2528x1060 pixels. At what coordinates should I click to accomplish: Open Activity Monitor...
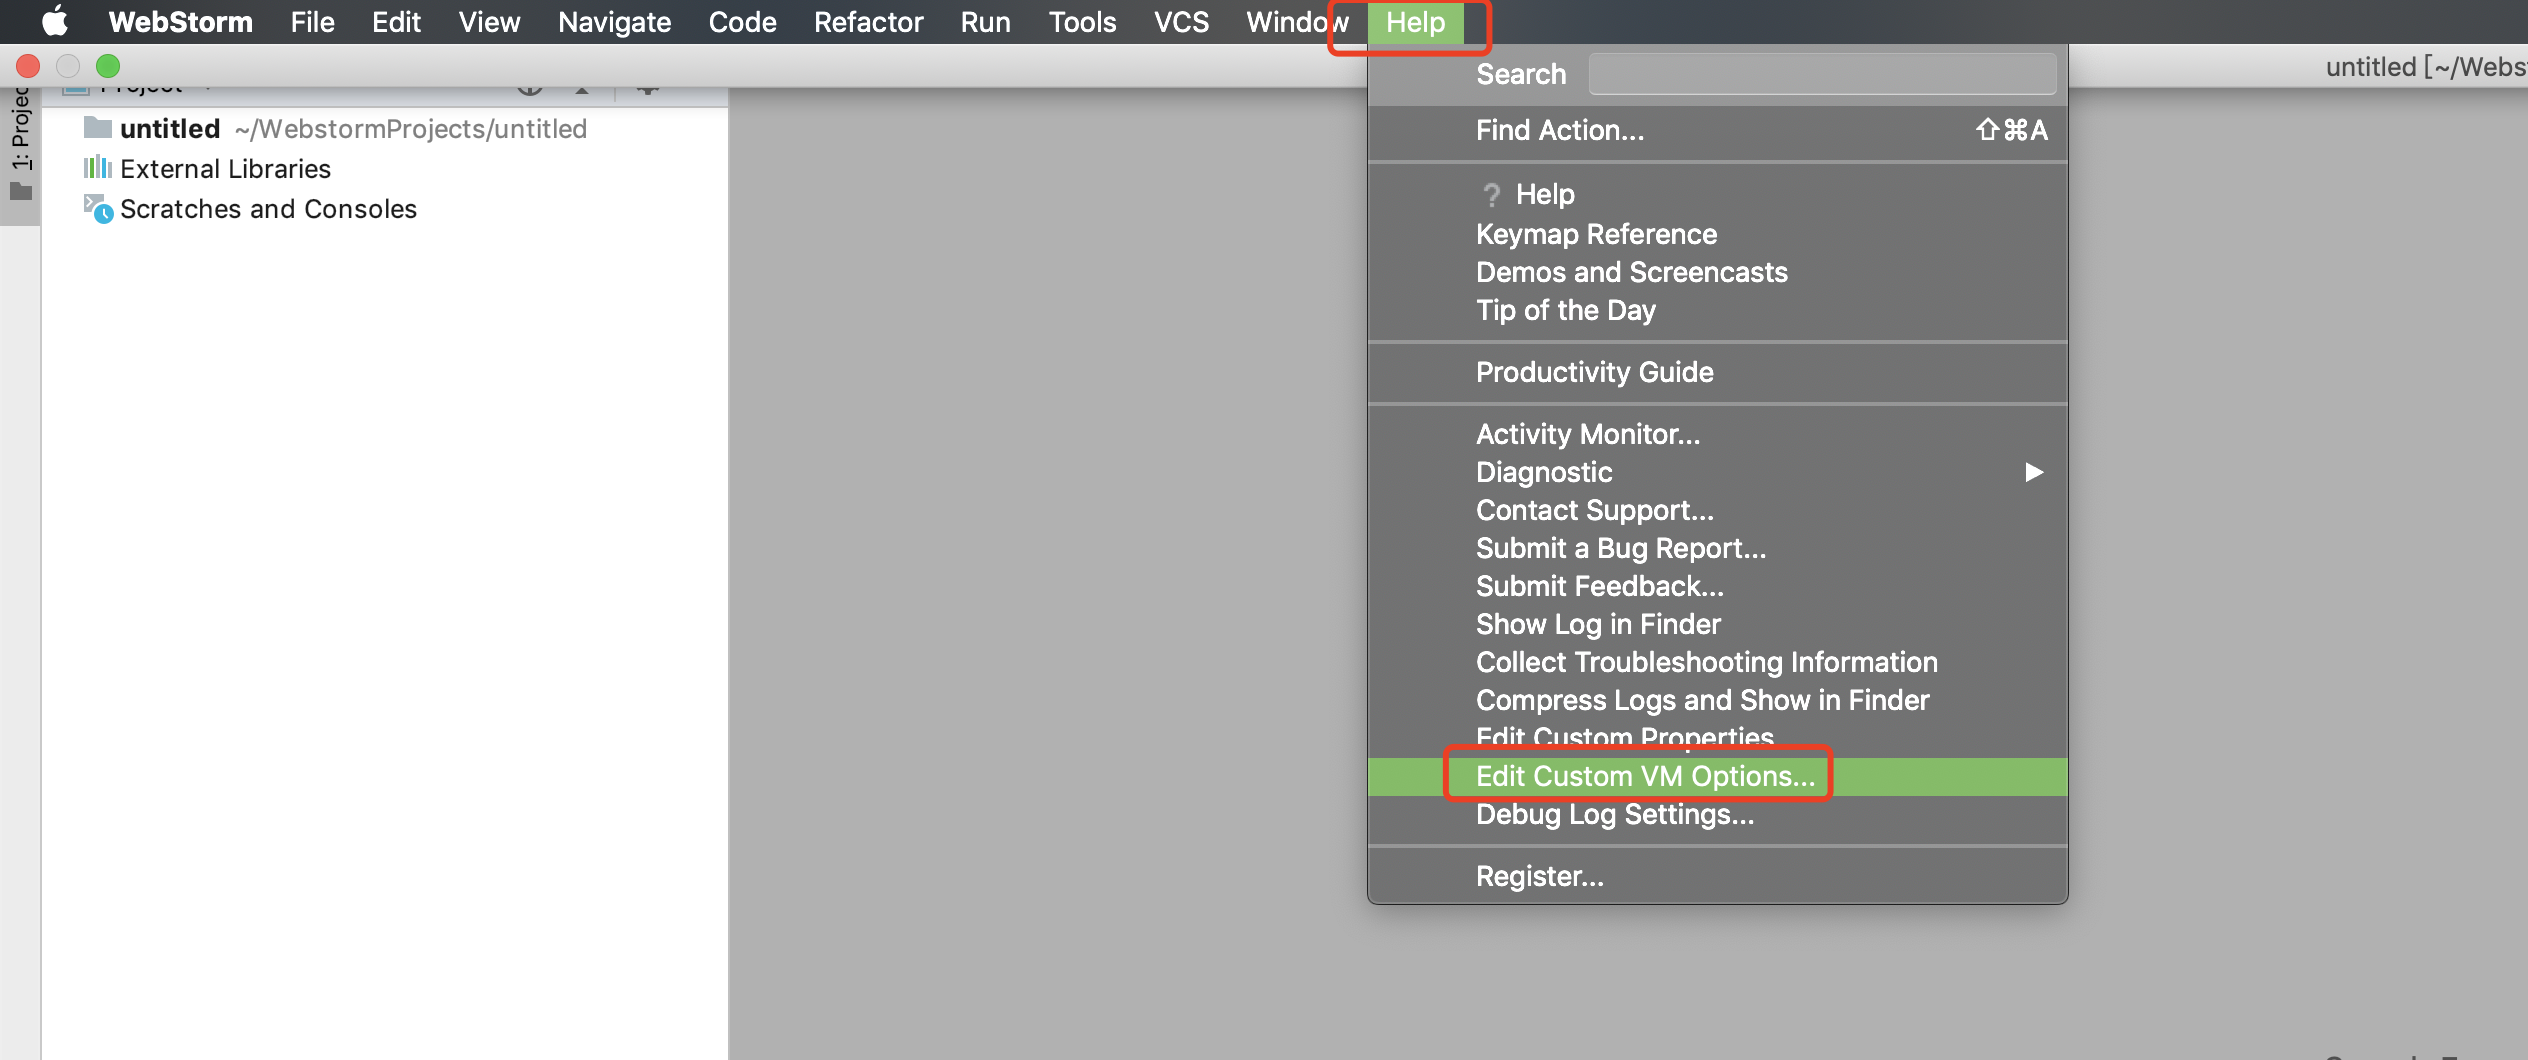click(x=1717, y=434)
